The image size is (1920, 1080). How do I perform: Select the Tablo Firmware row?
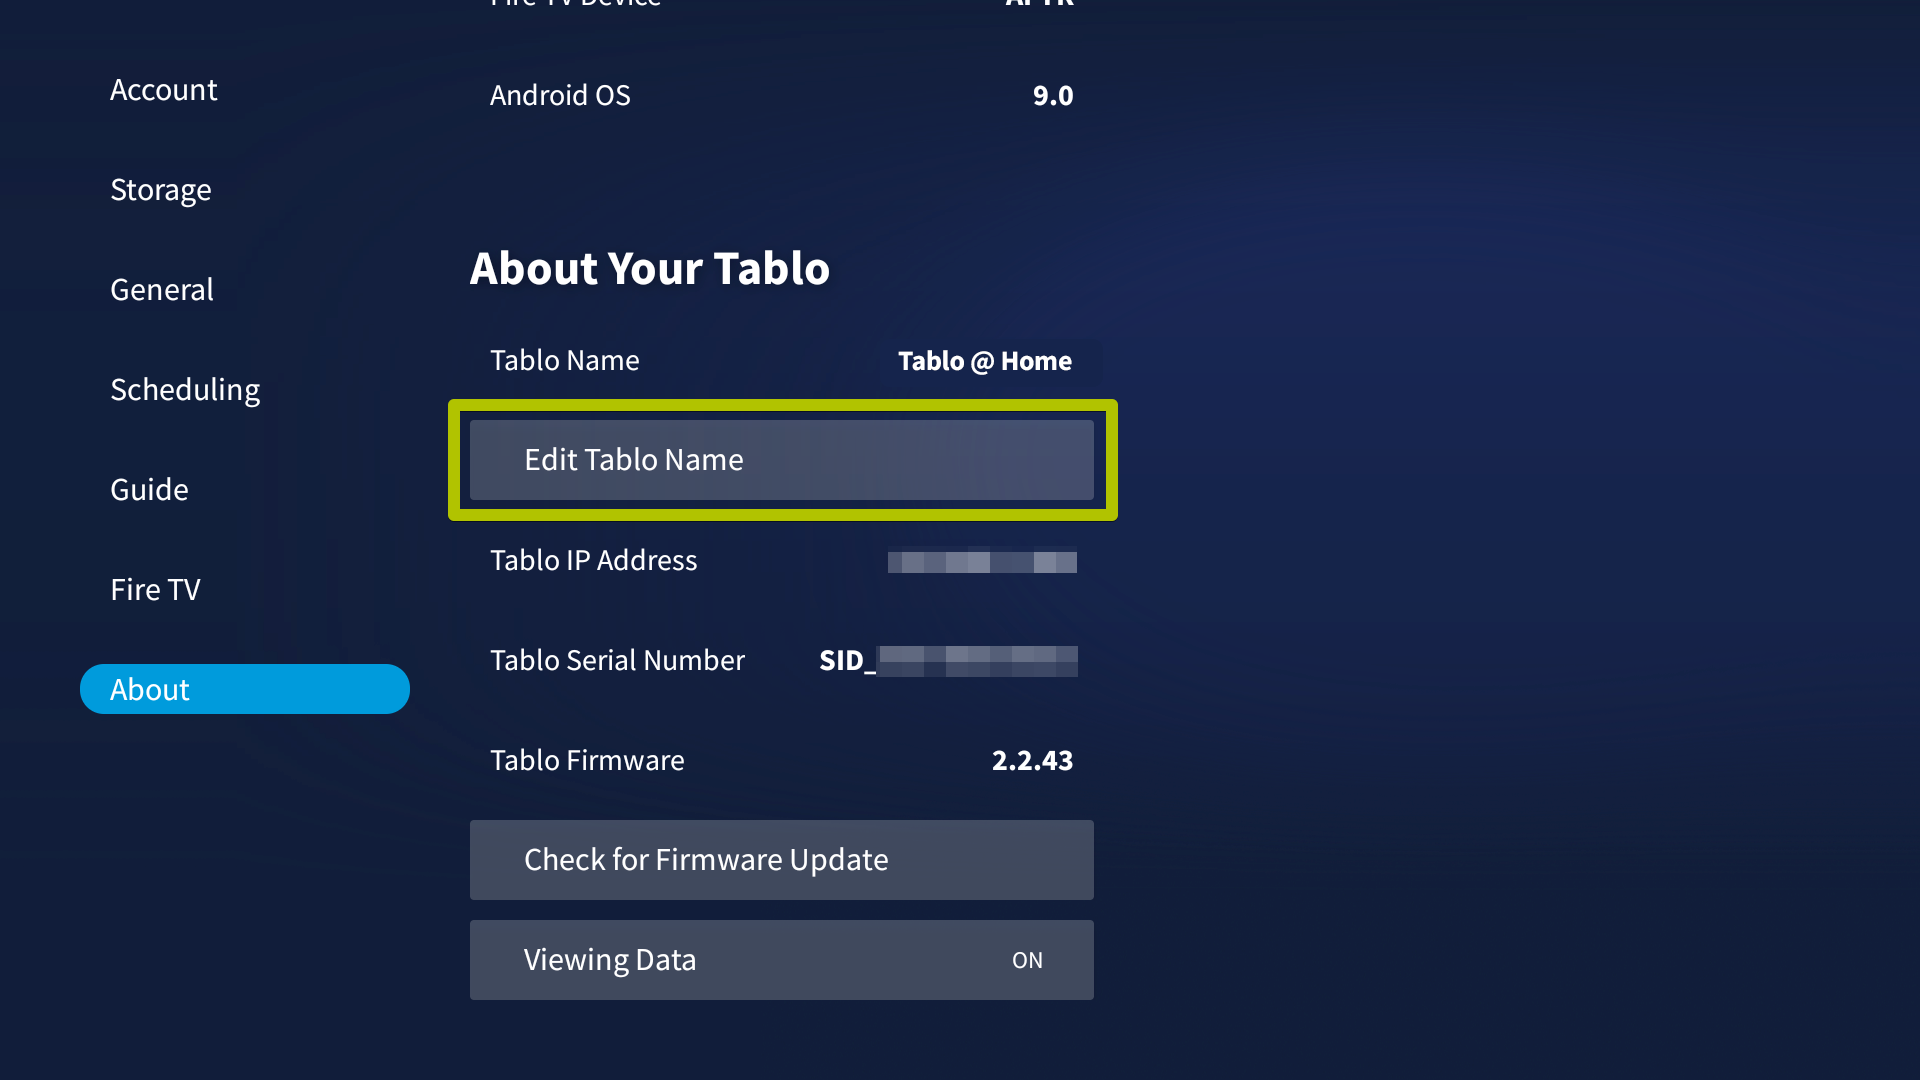(782, 760)
